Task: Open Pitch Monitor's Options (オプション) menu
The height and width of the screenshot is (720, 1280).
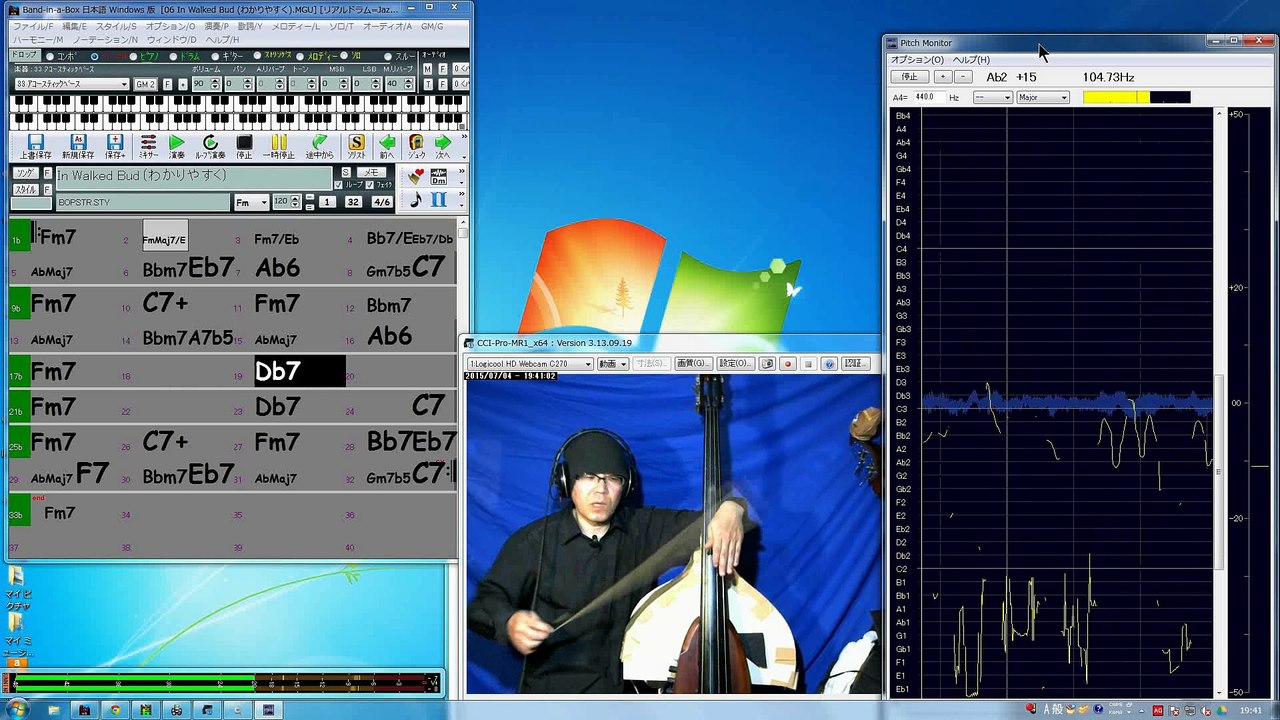Action: click(916, 60)
